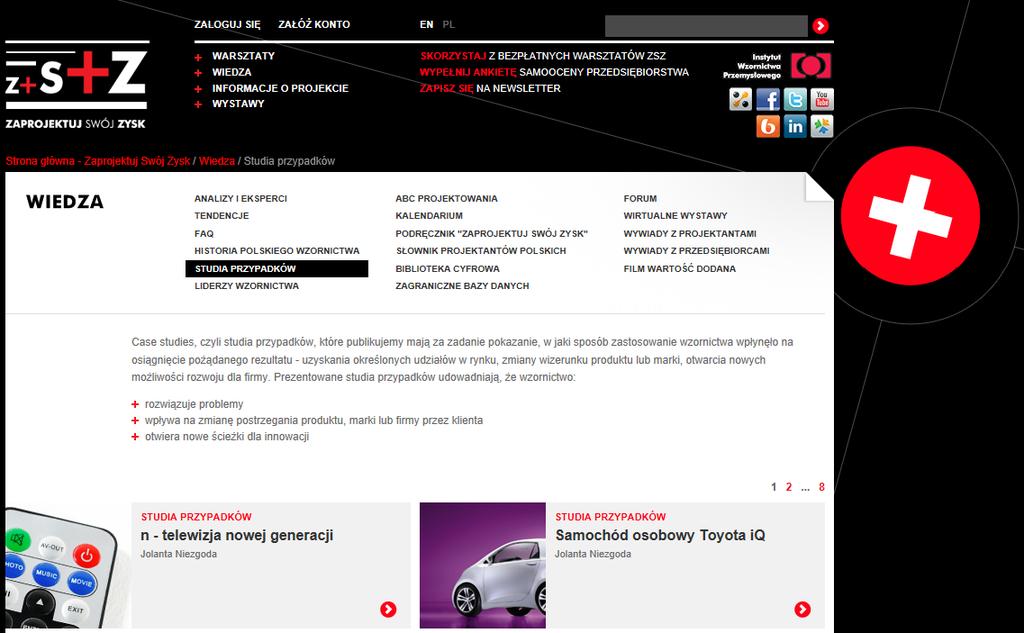Open the Facebook social icon
The image size is (1024, 633).
768,99
